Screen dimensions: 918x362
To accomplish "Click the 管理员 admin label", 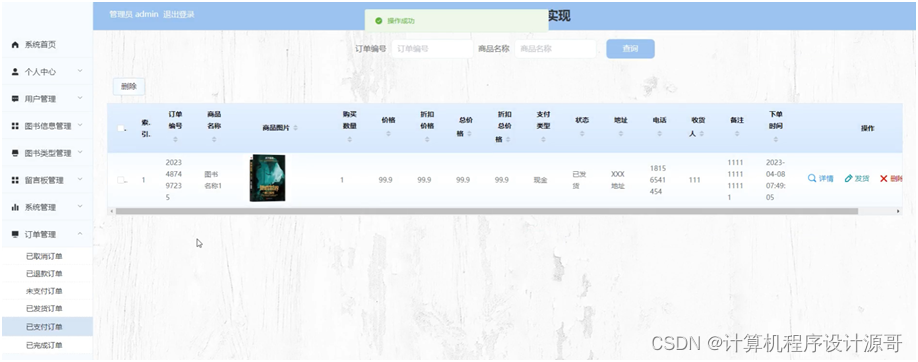I will [133, 14].
